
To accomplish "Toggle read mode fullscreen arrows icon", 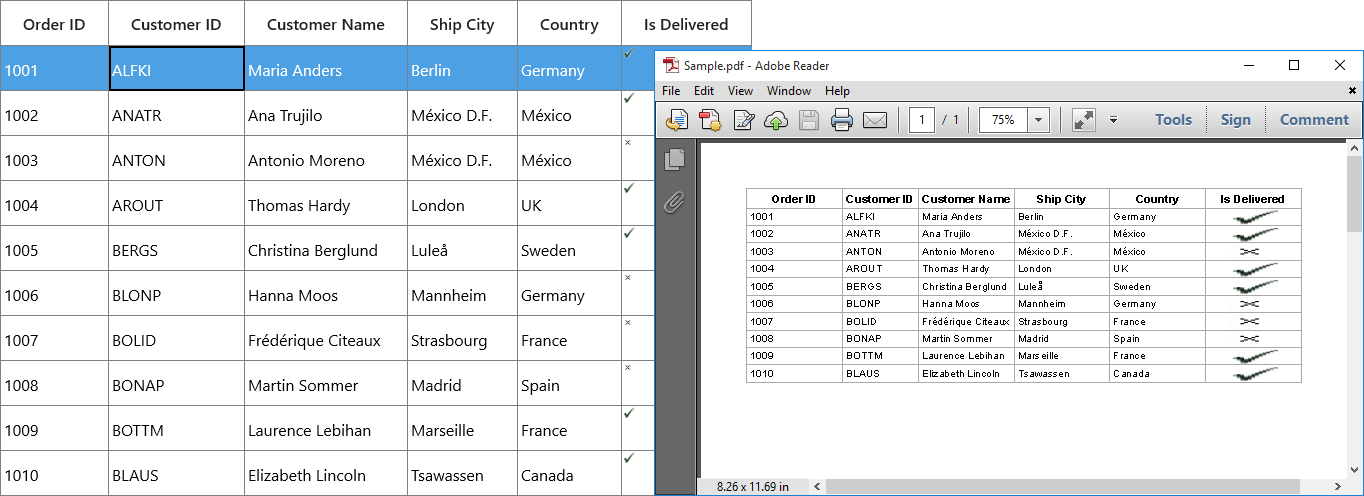I will coord(1083,120).
